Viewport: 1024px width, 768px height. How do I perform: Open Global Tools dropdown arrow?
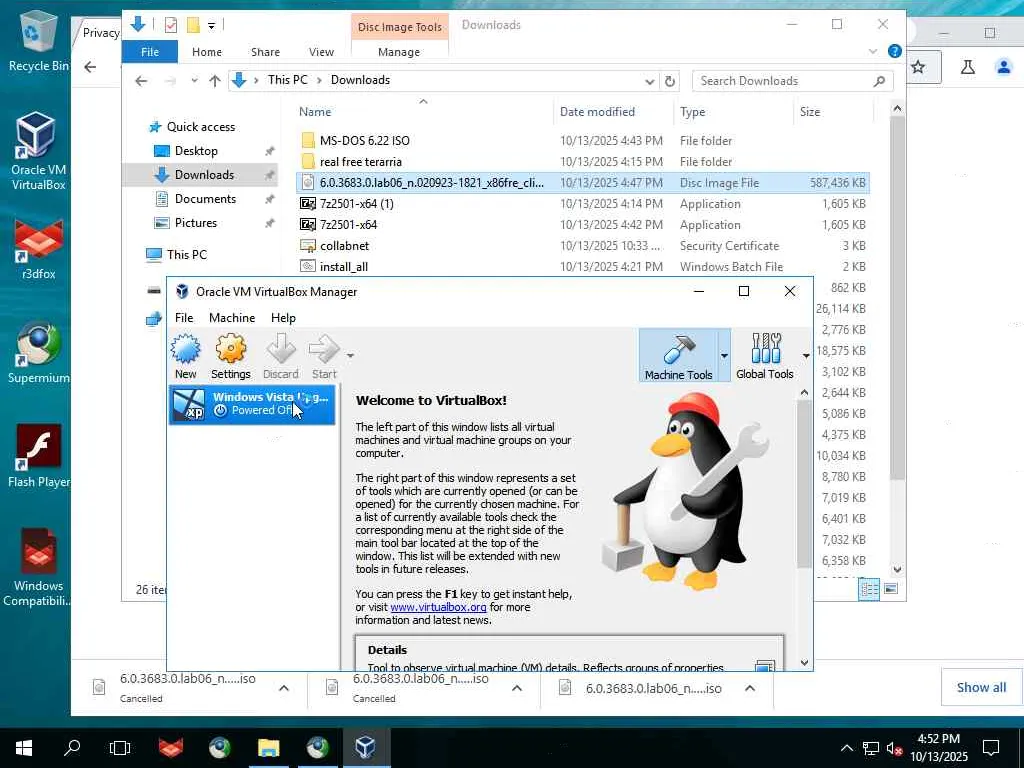click(806, 356)
